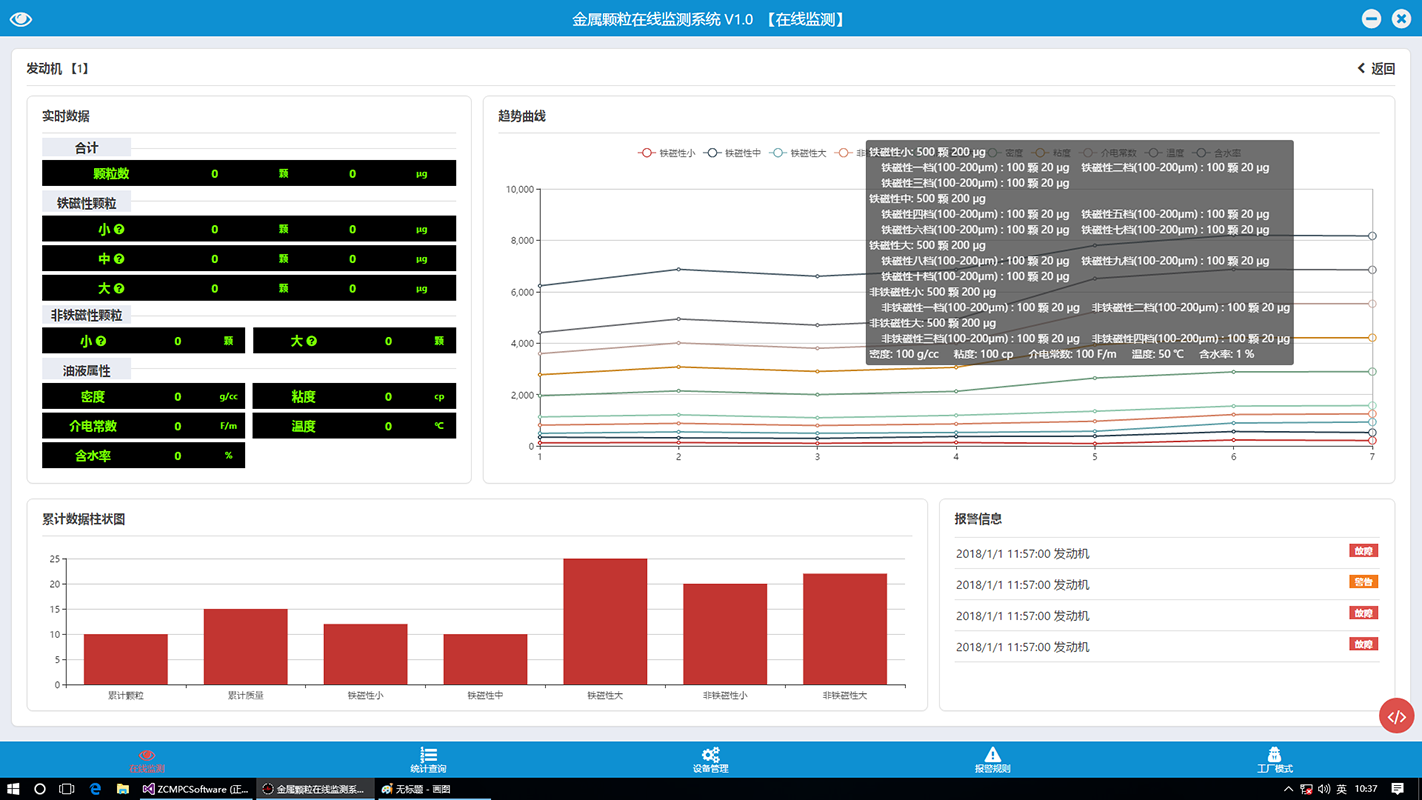Viewport: 1422px width, 800px height.
Task: Toggle 铁磁性大 series in chart legend
Action: (x=798, y=153)
